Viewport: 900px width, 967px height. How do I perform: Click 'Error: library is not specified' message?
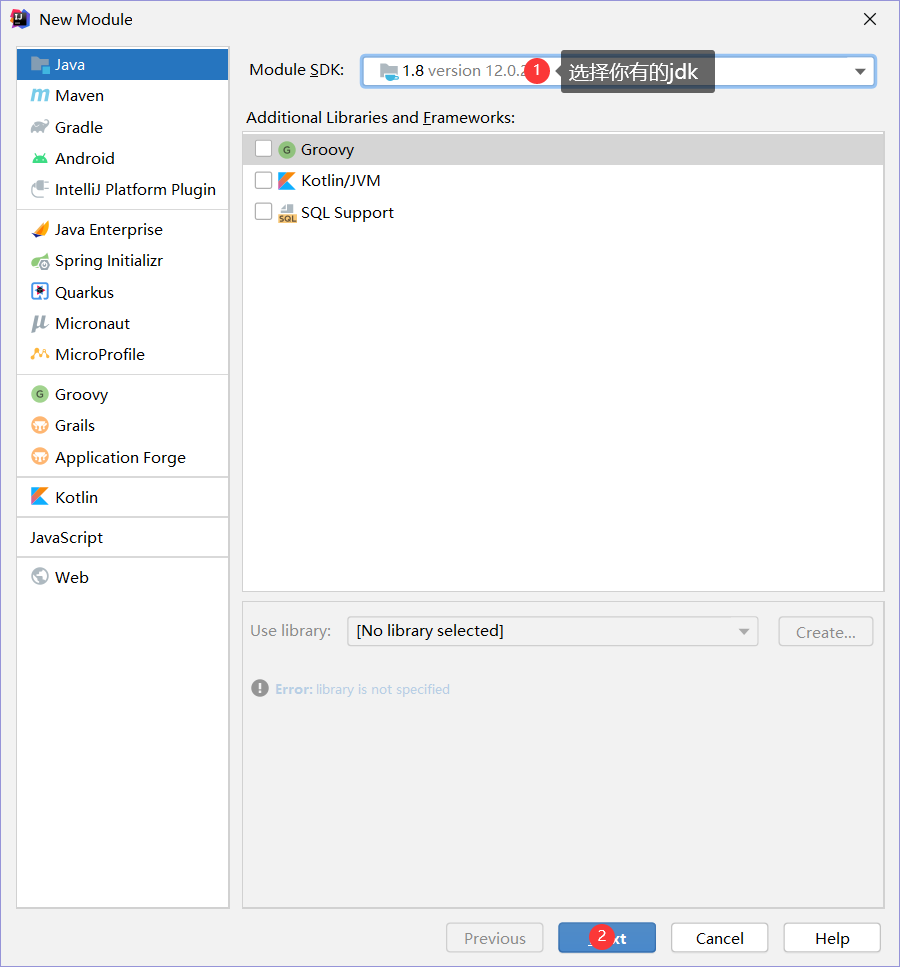coord(362,689)
